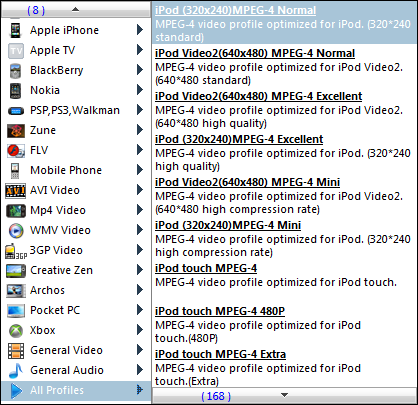Click the Zune icon
418x405 pixels.
pos(16,131)
